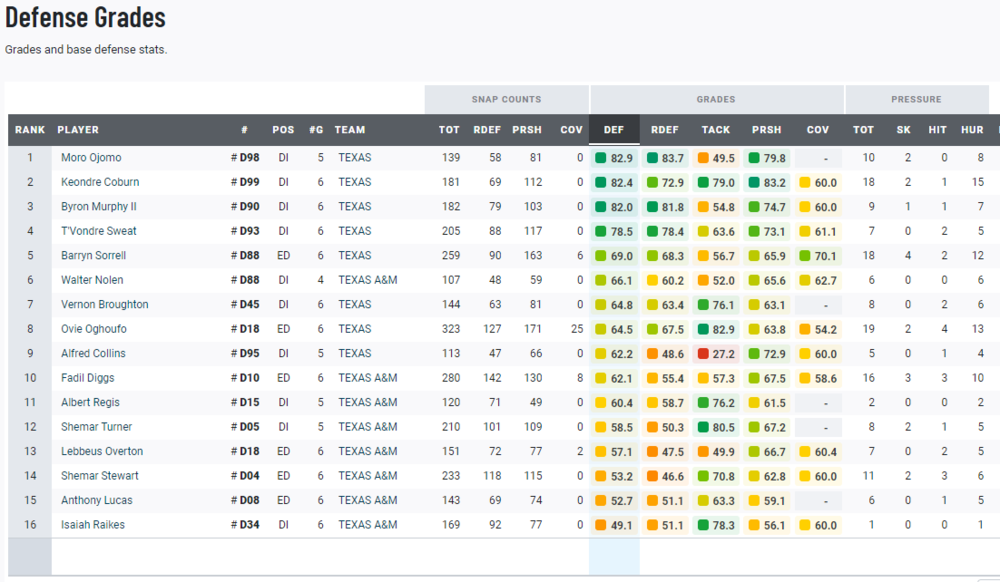1000x582 pixels.
Task: Open Moro Ojomo player link
Action: [91, 158]
